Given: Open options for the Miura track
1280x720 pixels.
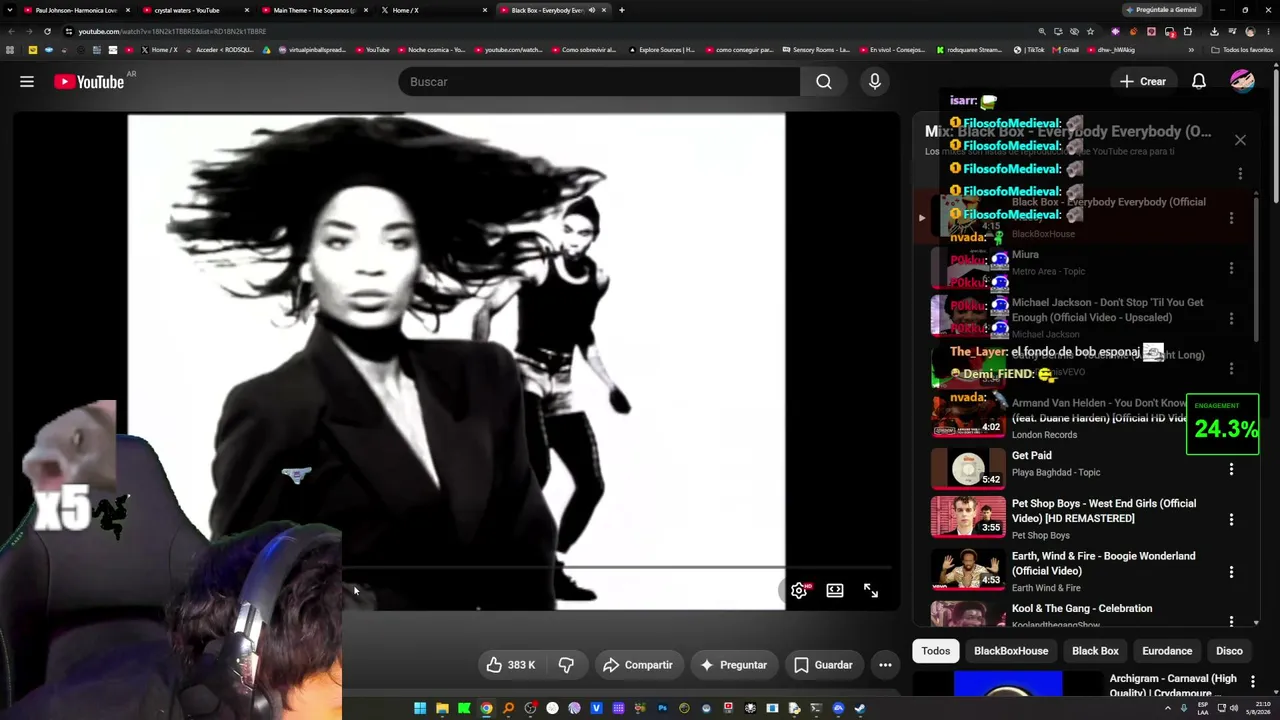Looking at the screenshot, I should 1231,268.
